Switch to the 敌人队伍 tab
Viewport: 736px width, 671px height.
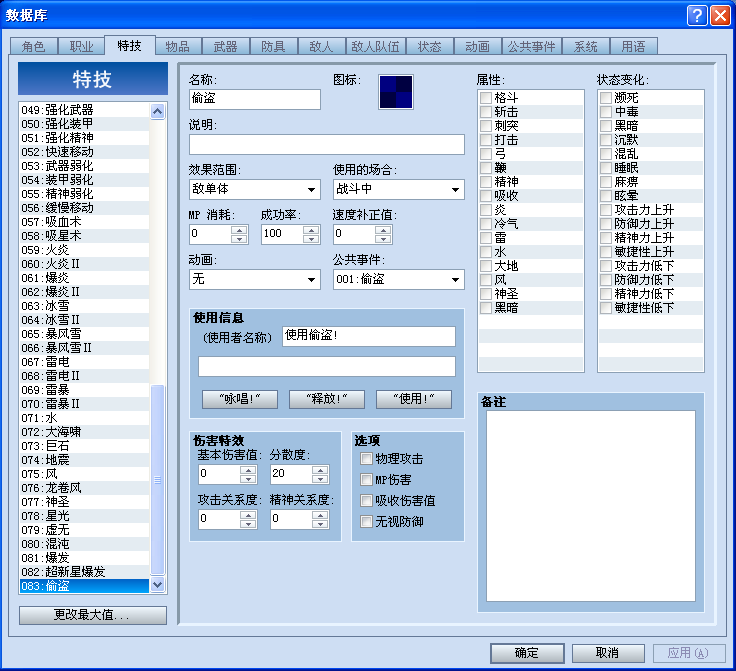376,46
